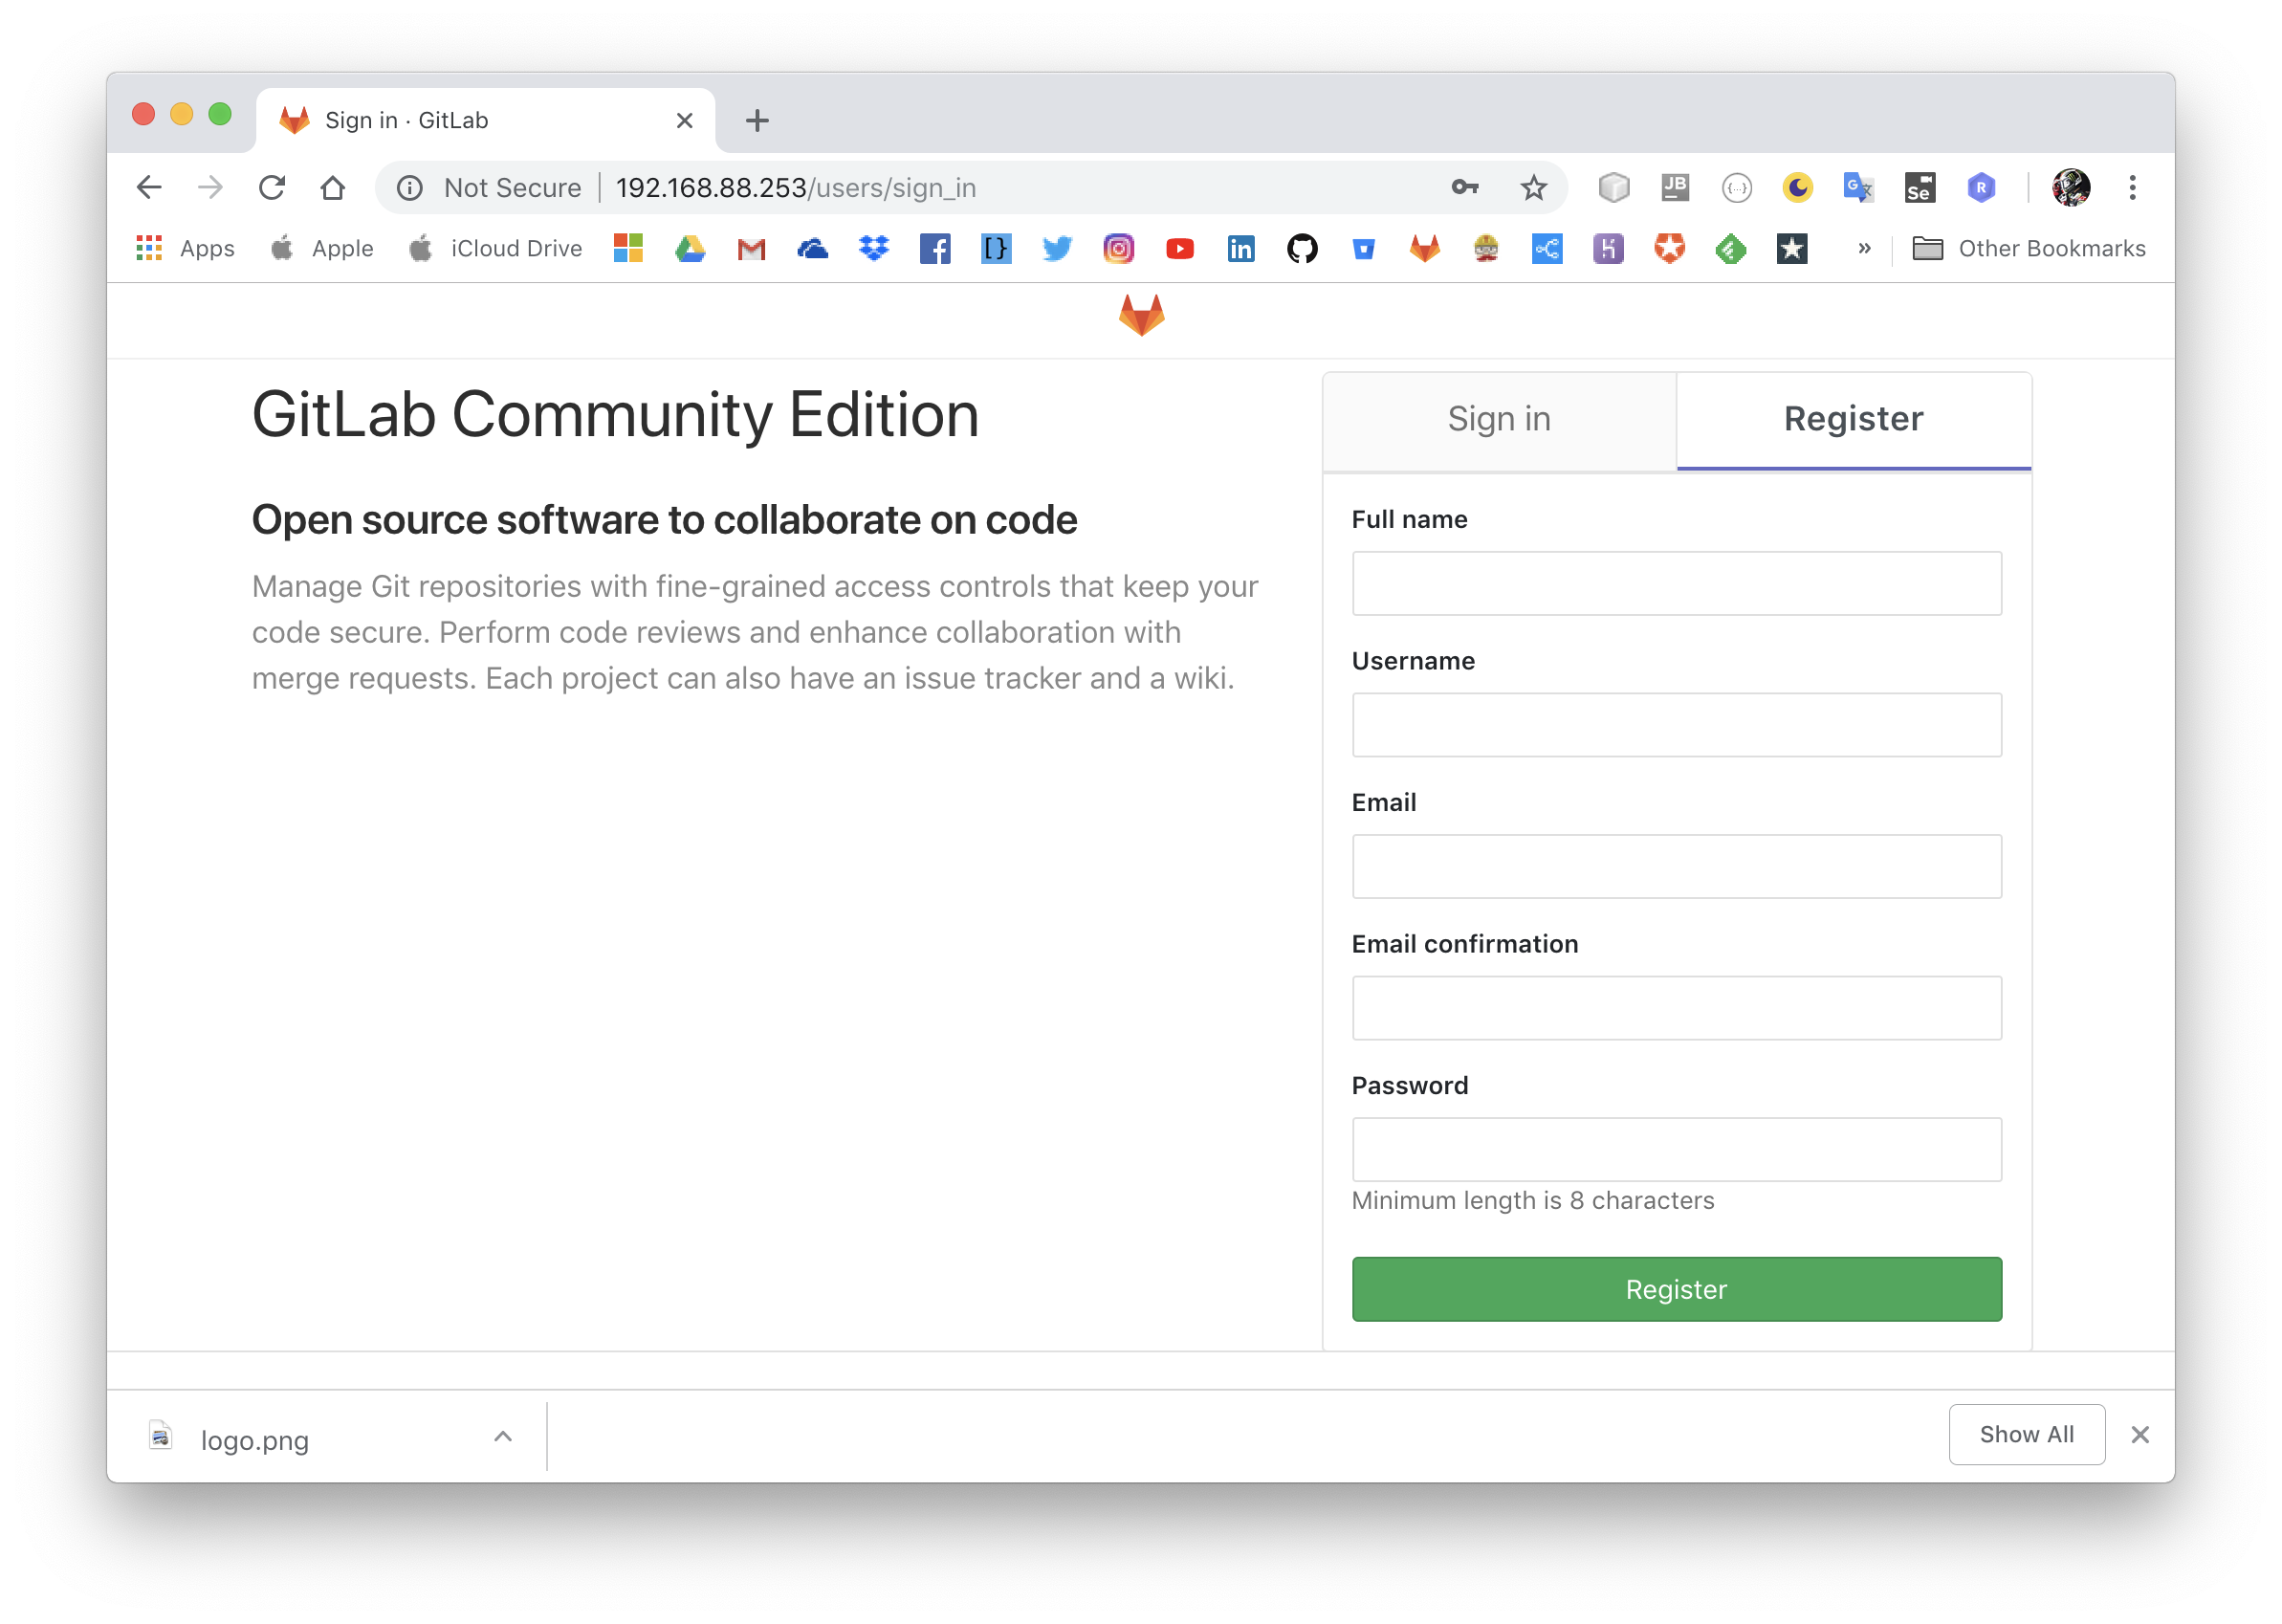Click the browser back arrow
The height and width of the screenshot is (1624, 2282).
pos(149,187)
